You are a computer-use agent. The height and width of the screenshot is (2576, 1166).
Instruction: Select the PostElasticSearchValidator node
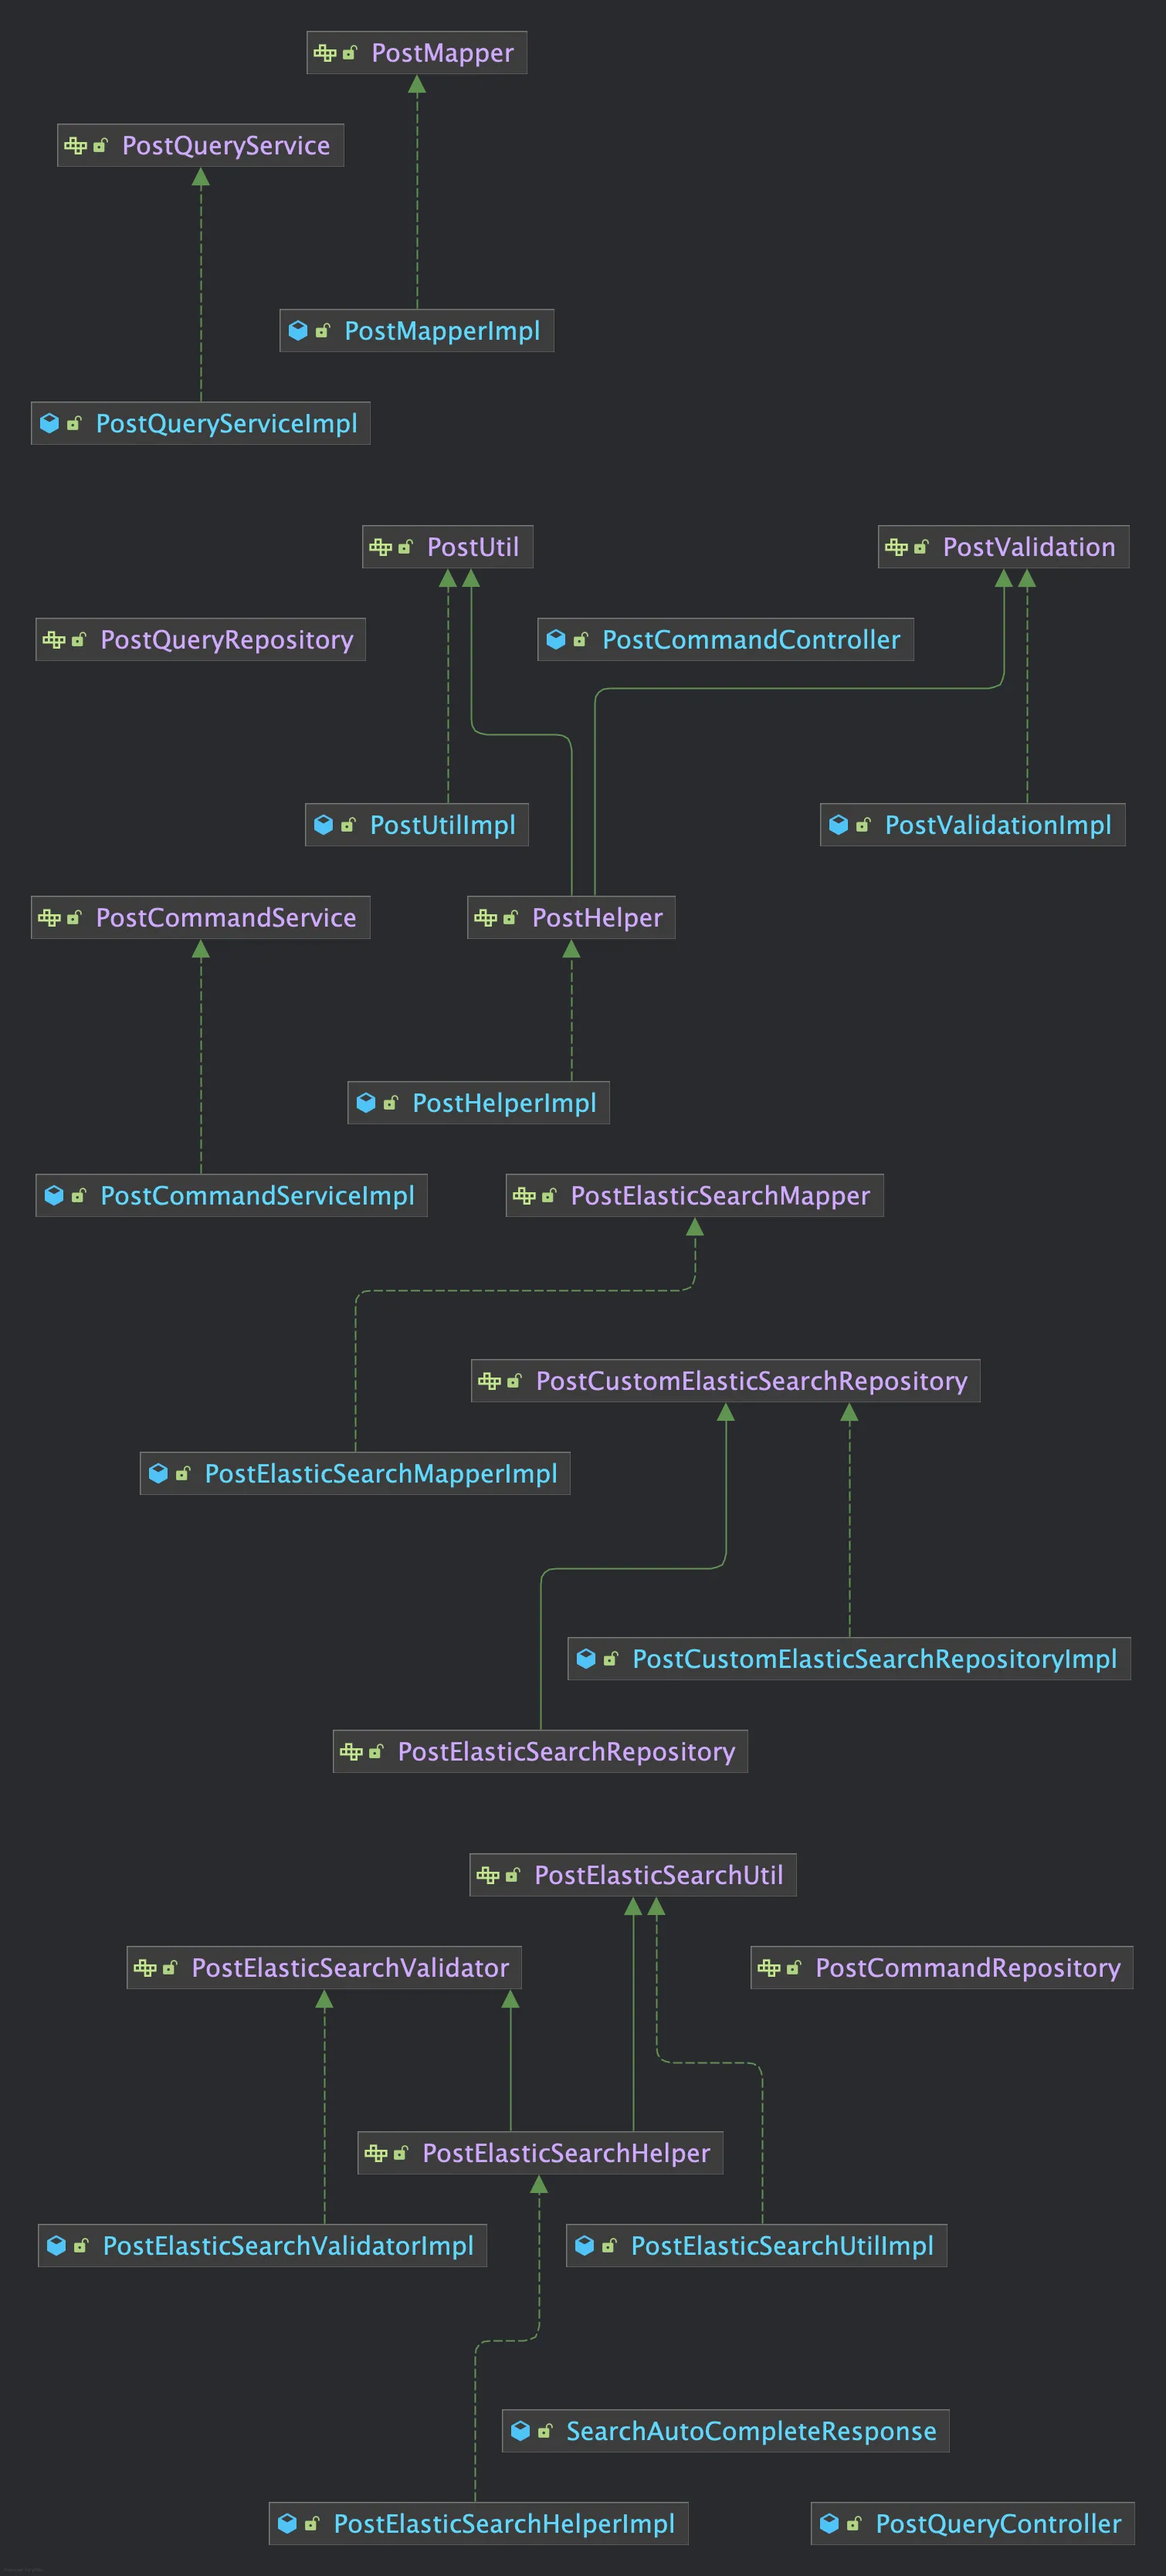[x=324, y=1969]
